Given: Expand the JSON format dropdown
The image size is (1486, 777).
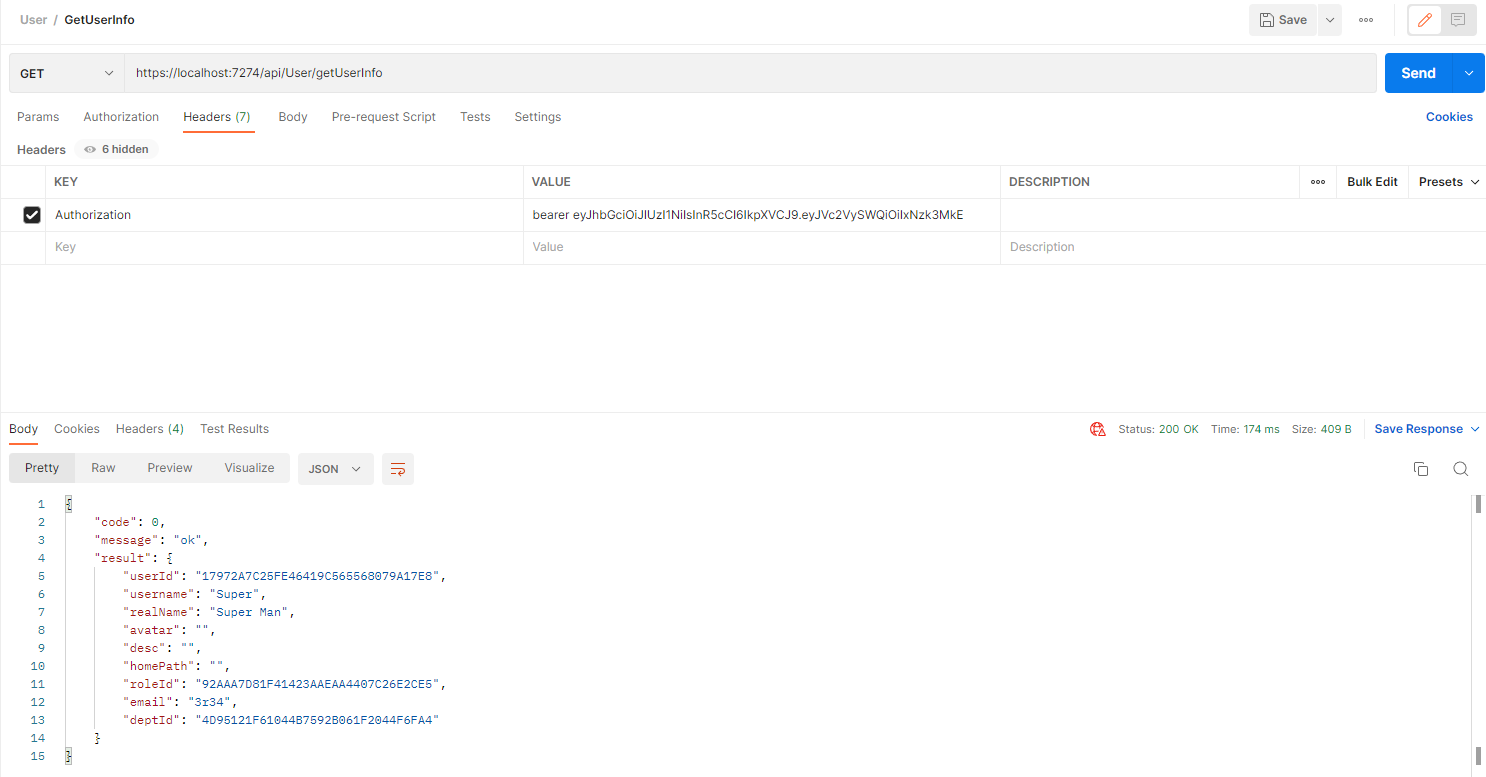Looking at the screenshot, I should click(x=335, y=469).
